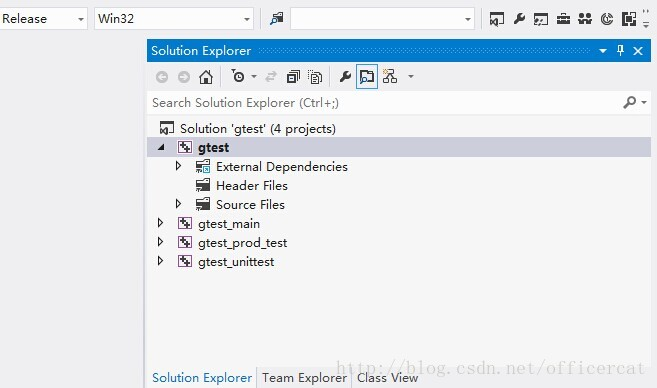Screen dimensions: 657x388
Task: Click the Forward navigation arrow in Solution Explorer
Action: click(x=184, y=77)
